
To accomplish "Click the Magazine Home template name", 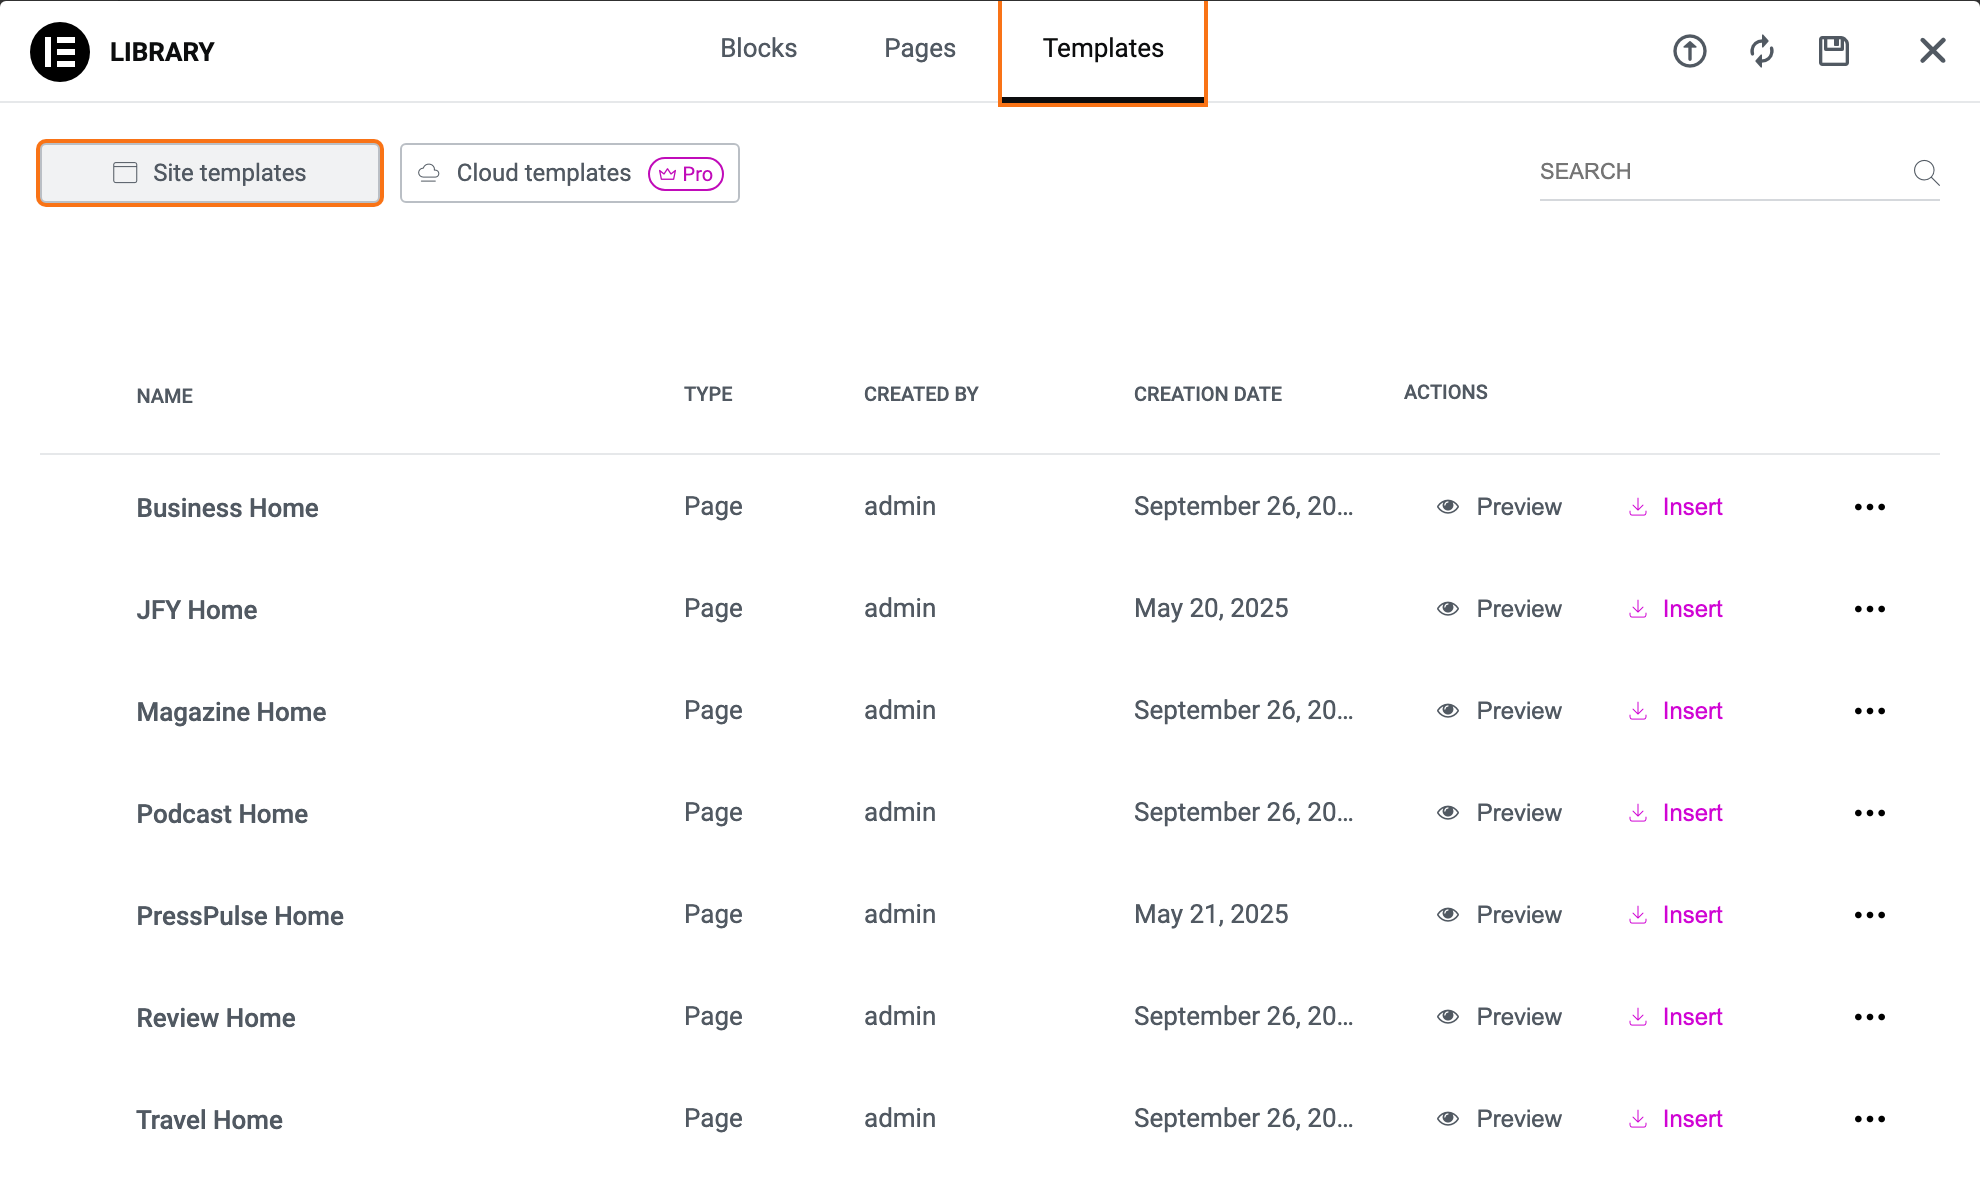I will (231, 712).
